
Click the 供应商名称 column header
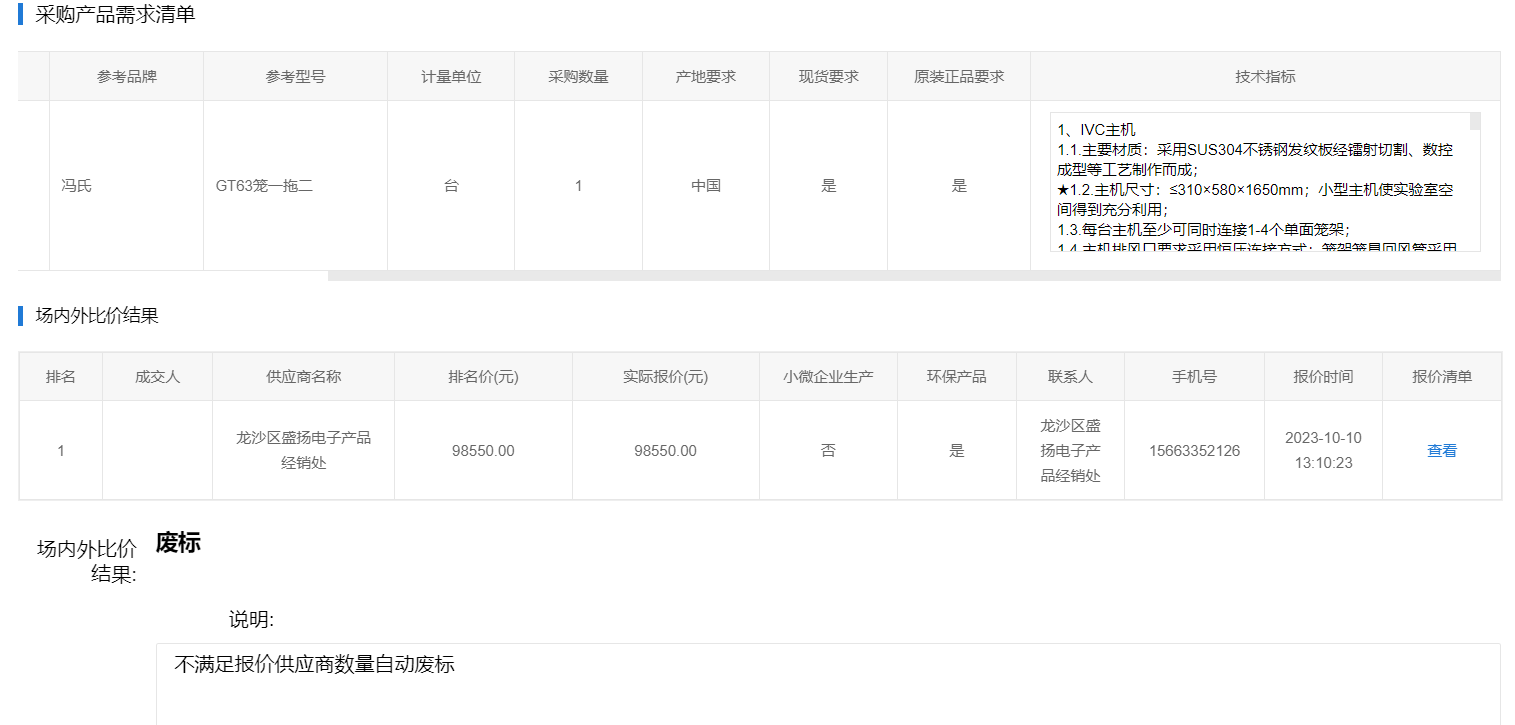[x=303, y=377]
